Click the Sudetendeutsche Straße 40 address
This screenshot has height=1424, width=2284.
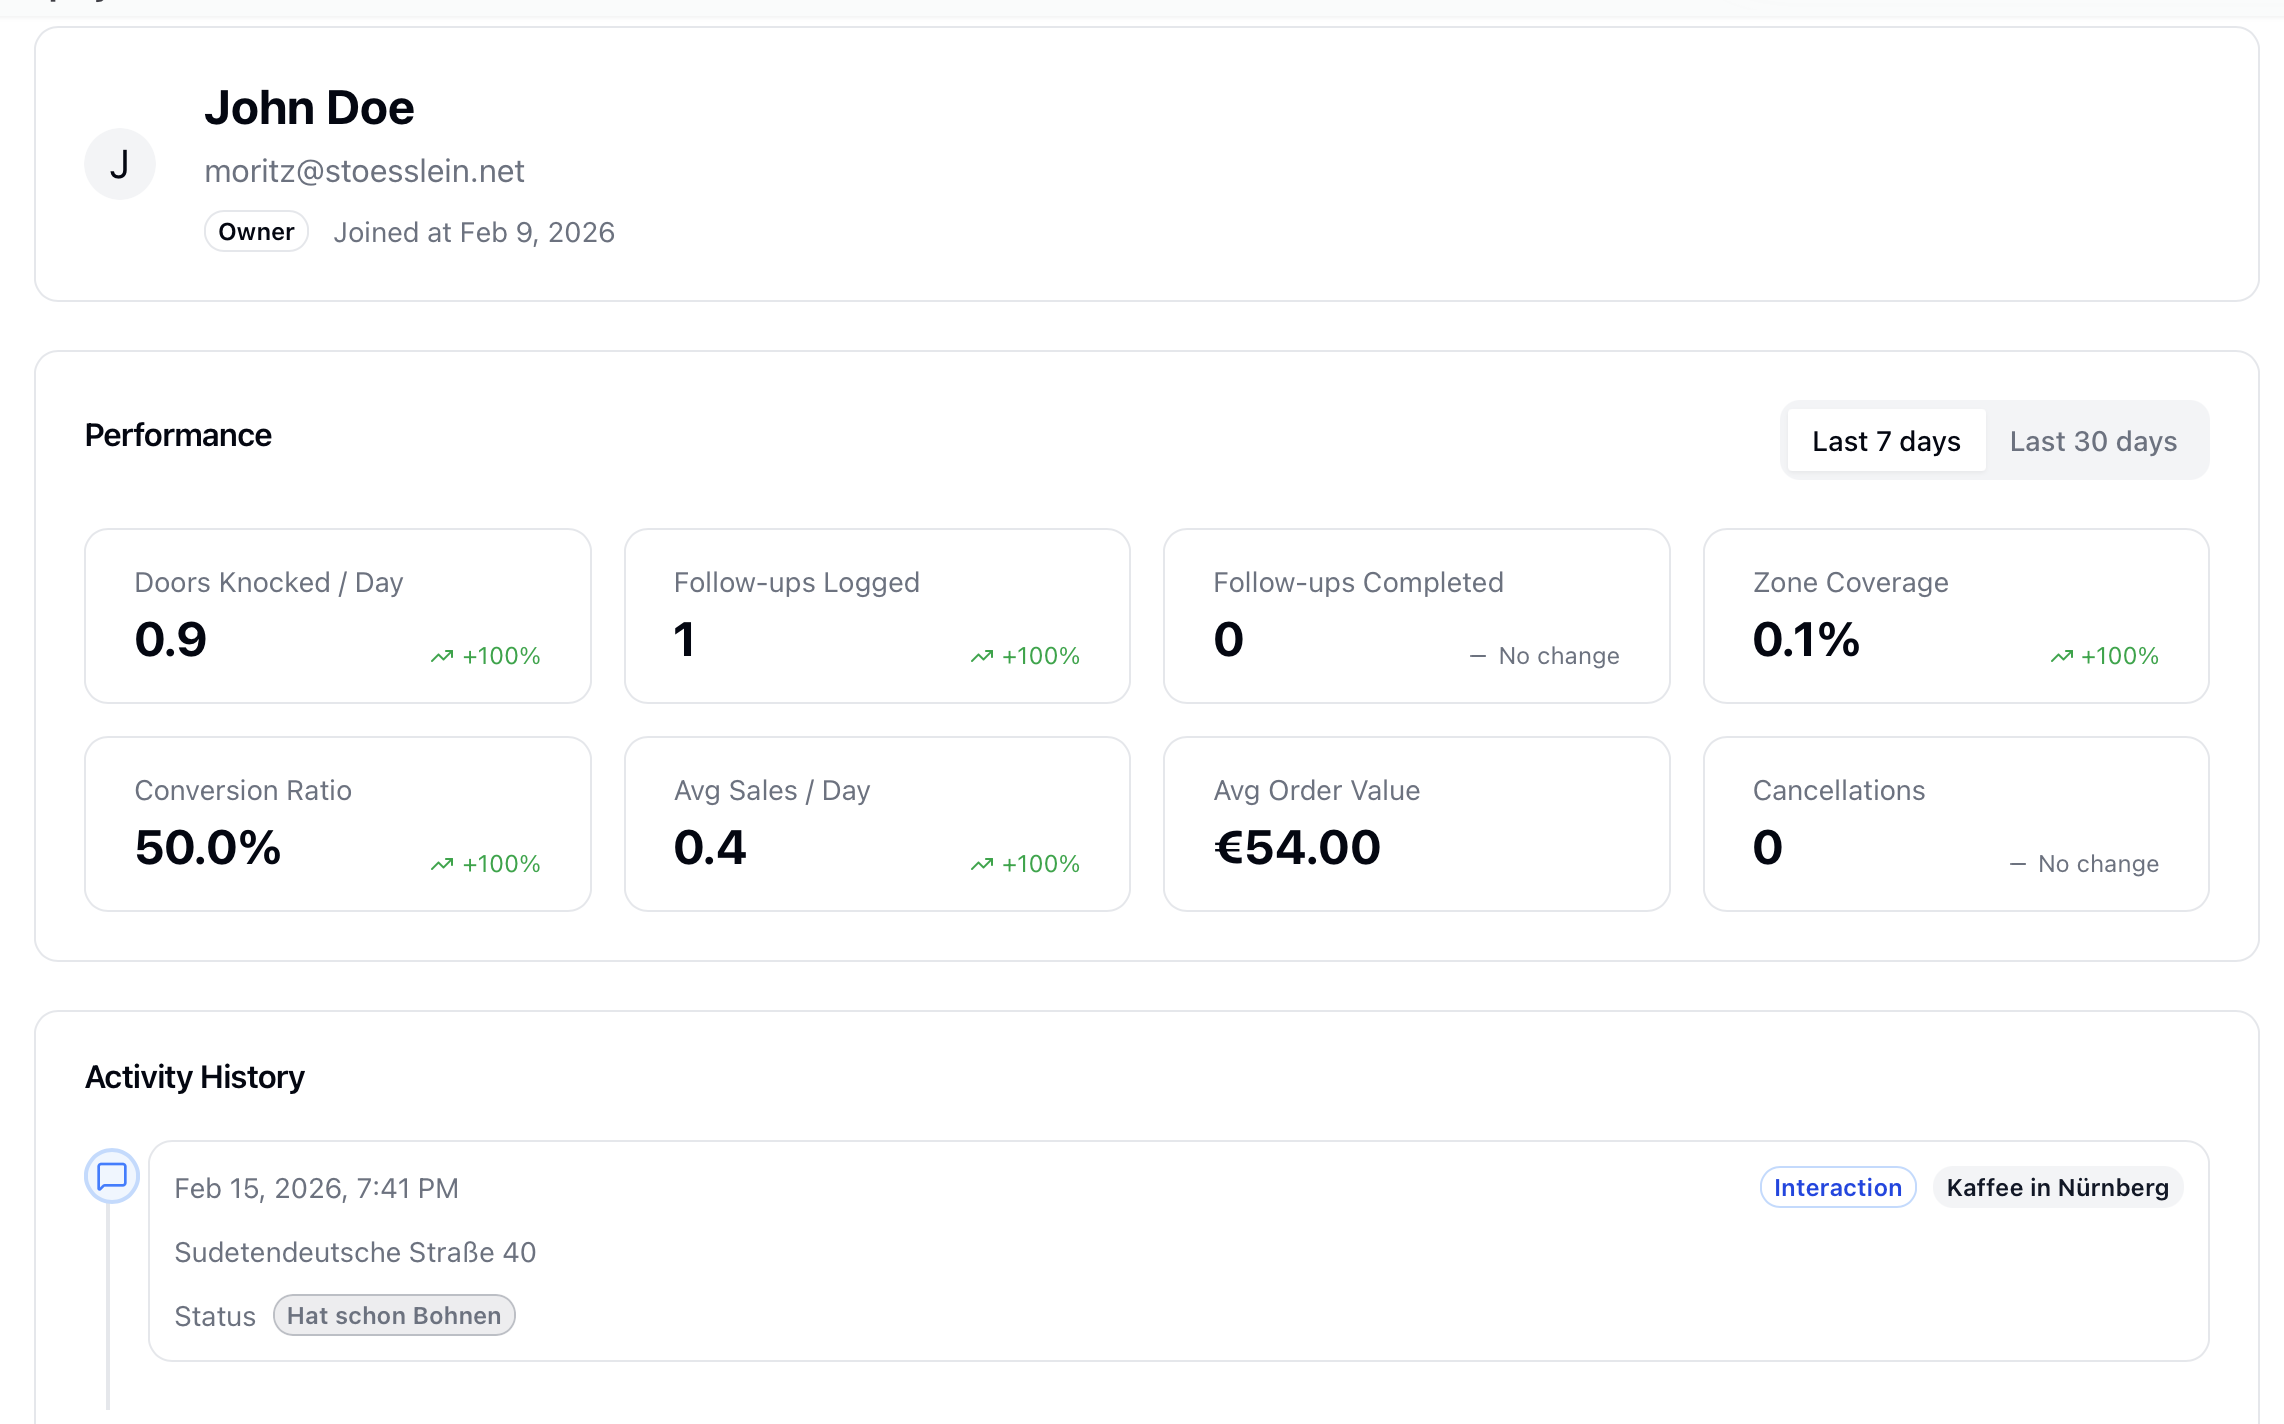[355, 1252]
